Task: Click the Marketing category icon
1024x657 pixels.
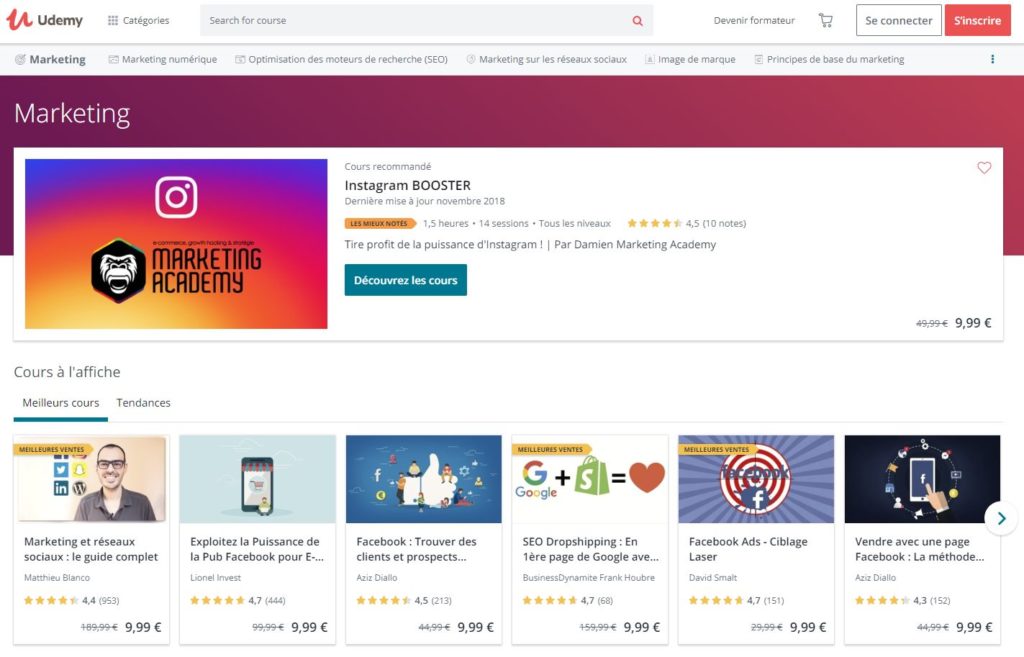Action: pos(20,59)
